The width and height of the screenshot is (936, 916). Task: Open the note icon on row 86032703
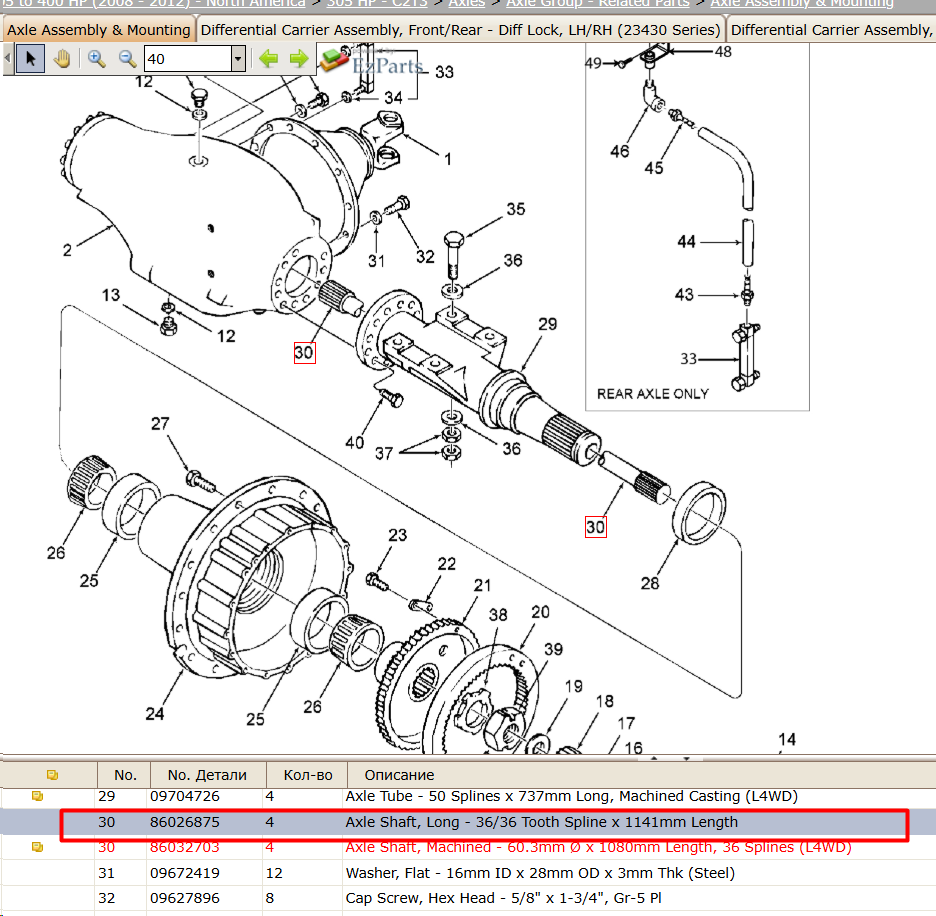pyautogui.click(x=38, y=847)
